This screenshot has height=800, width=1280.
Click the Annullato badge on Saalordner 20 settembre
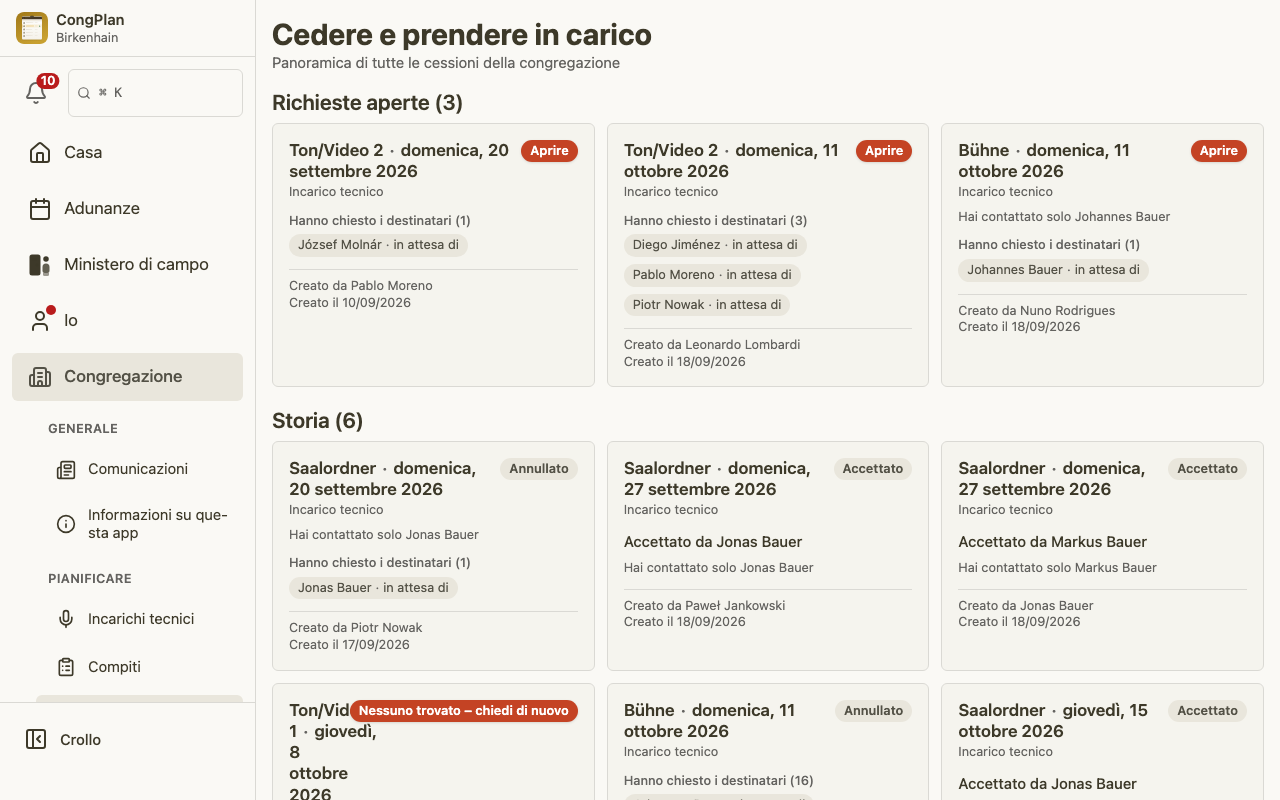[x=539, y=469]
